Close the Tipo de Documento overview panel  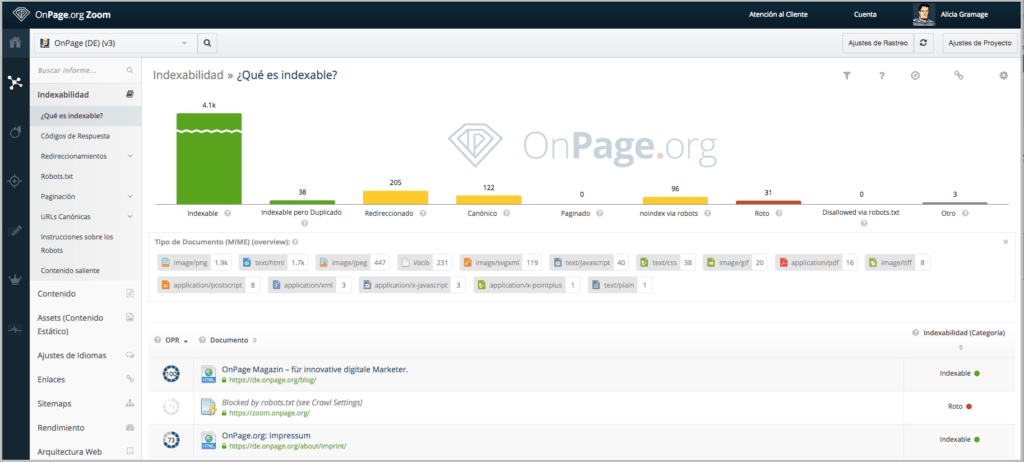point(1005,242)
